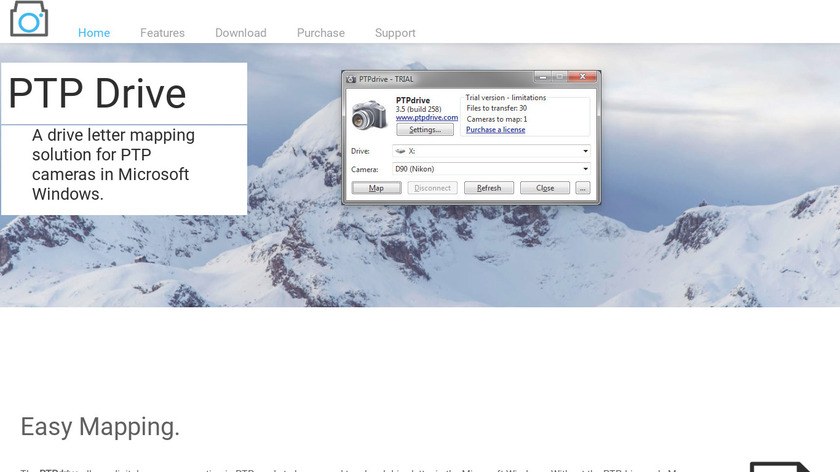
Task: Open the Home nav tab
Action: point(94,33)
